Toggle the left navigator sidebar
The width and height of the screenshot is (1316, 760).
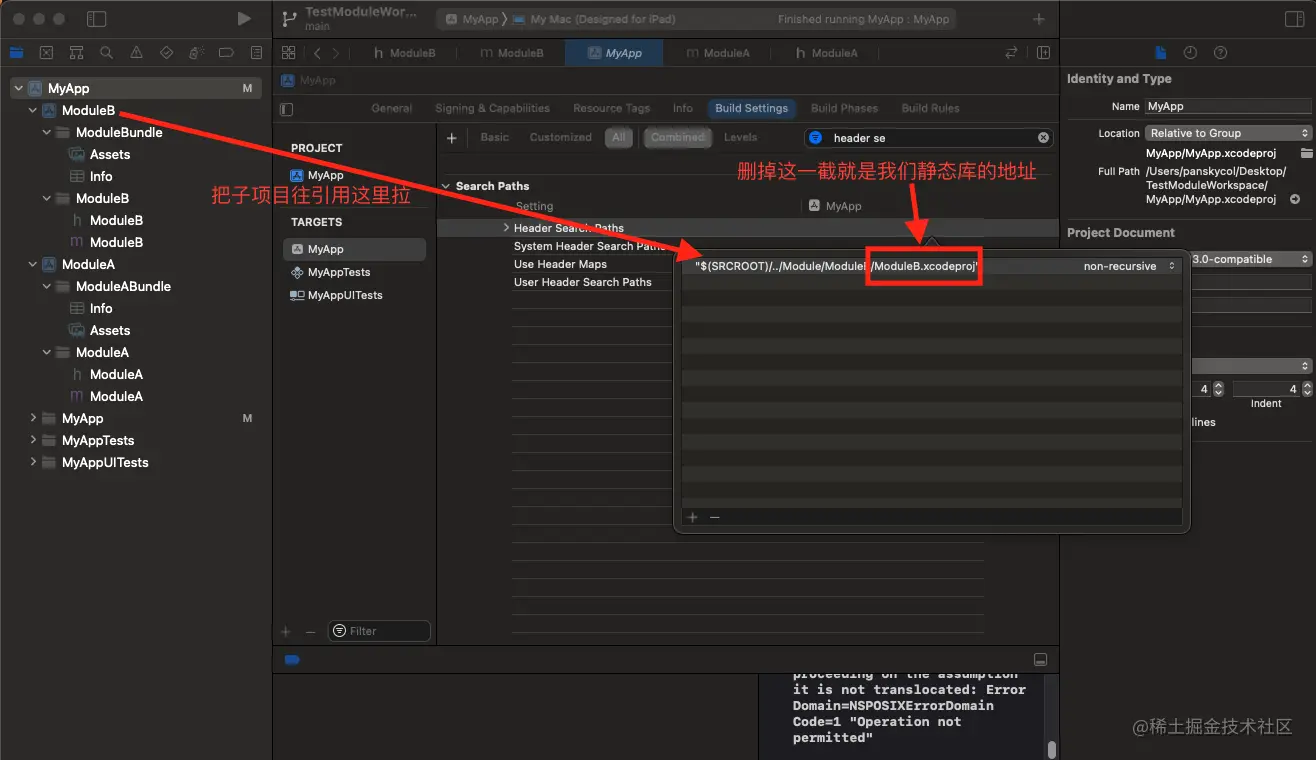(x=96, y=19)
